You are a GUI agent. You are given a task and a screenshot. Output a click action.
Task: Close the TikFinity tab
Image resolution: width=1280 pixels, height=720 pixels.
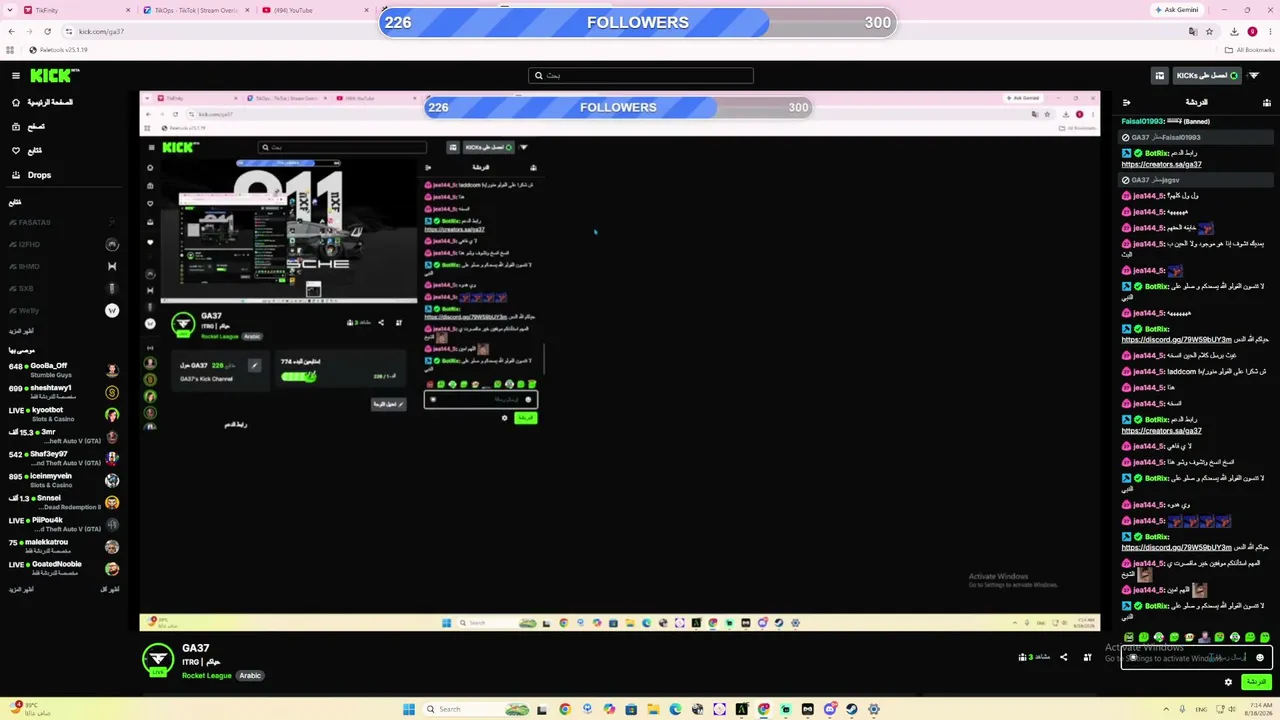tap(128, 10)
